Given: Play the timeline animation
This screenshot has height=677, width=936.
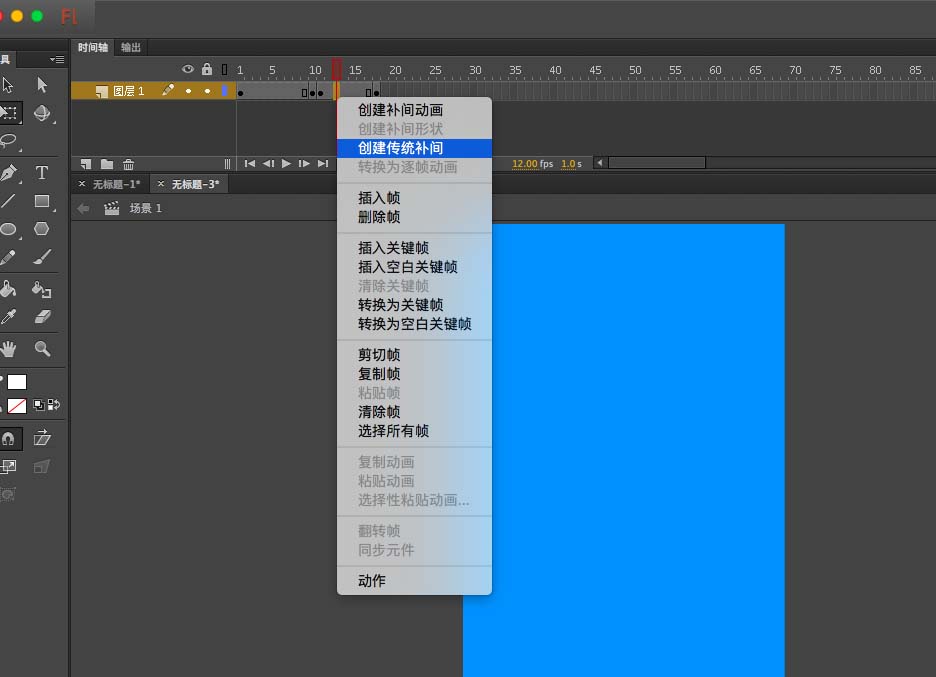Looking at the screenshot, I should pos(287,164).
